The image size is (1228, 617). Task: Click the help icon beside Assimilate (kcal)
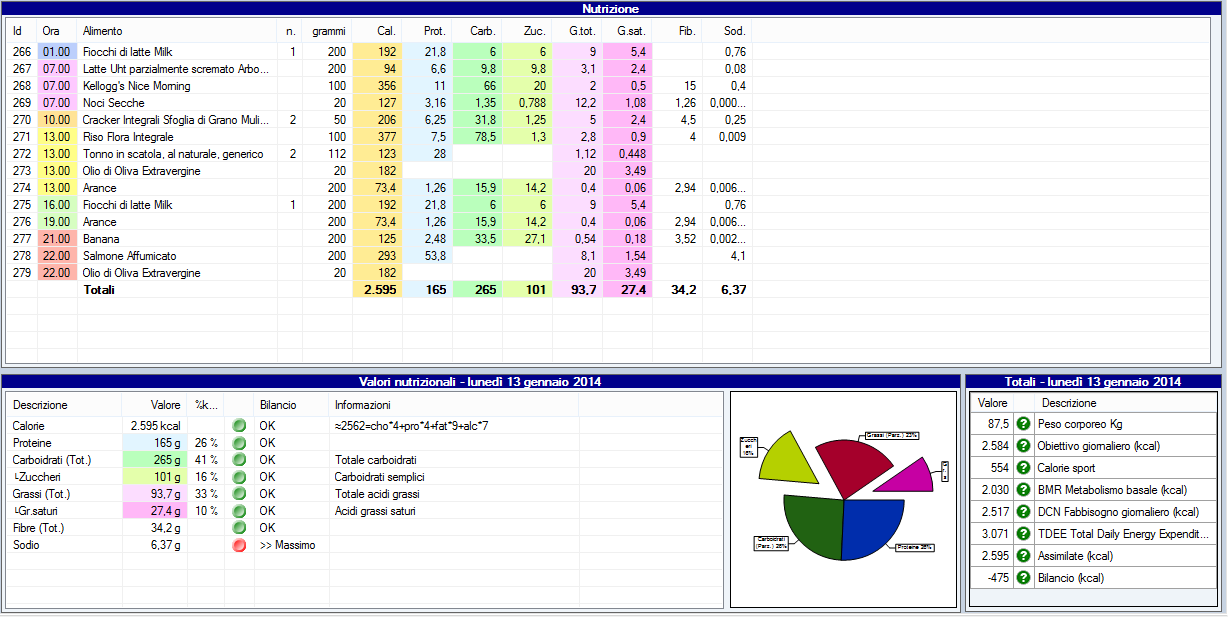coord(1023,556)
